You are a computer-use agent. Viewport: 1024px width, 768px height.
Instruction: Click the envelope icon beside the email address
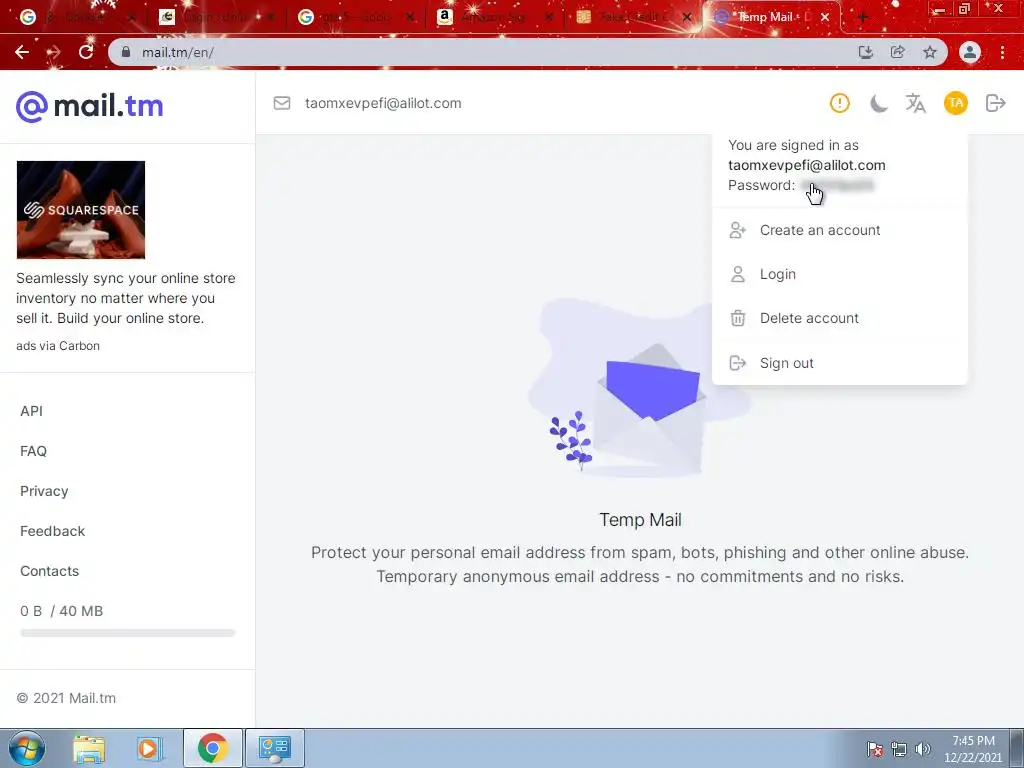coord(282,103)
